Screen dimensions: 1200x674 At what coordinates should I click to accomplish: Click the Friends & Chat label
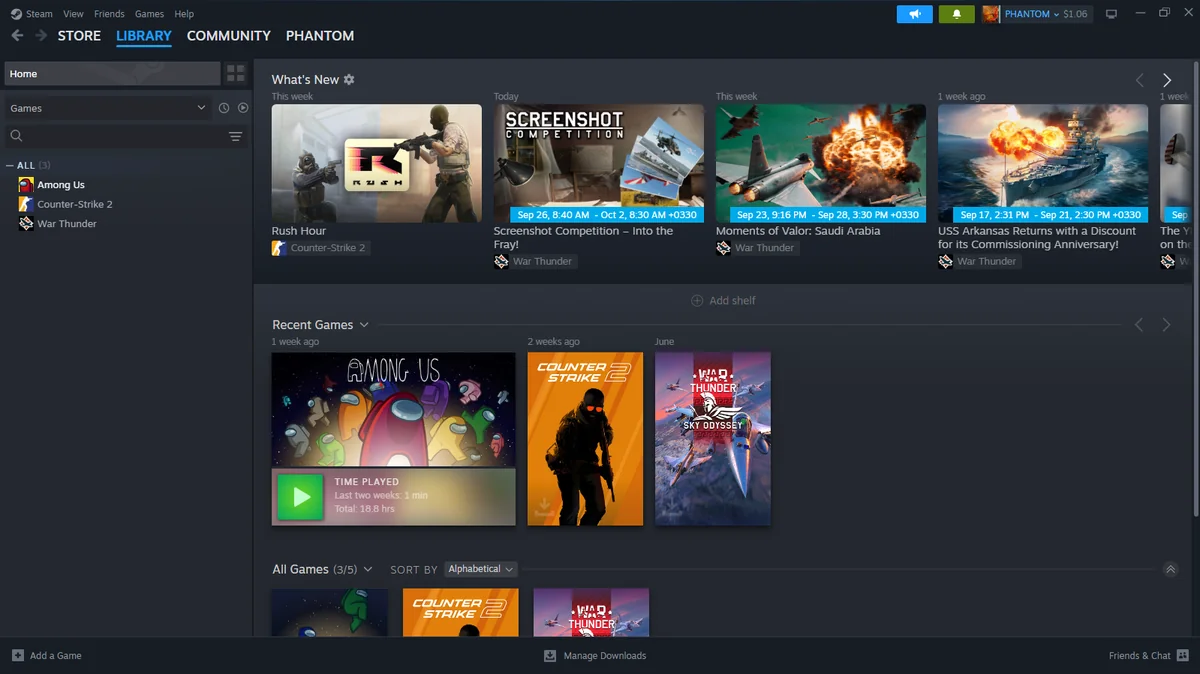tap(1140, 655)
